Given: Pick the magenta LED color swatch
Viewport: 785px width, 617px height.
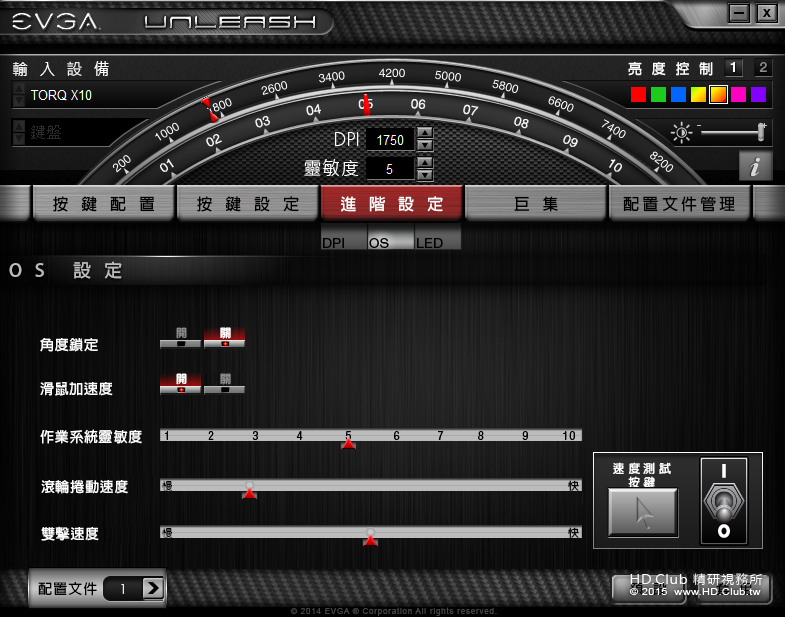Looking at the screenshot, I should [x=738, y=94].
